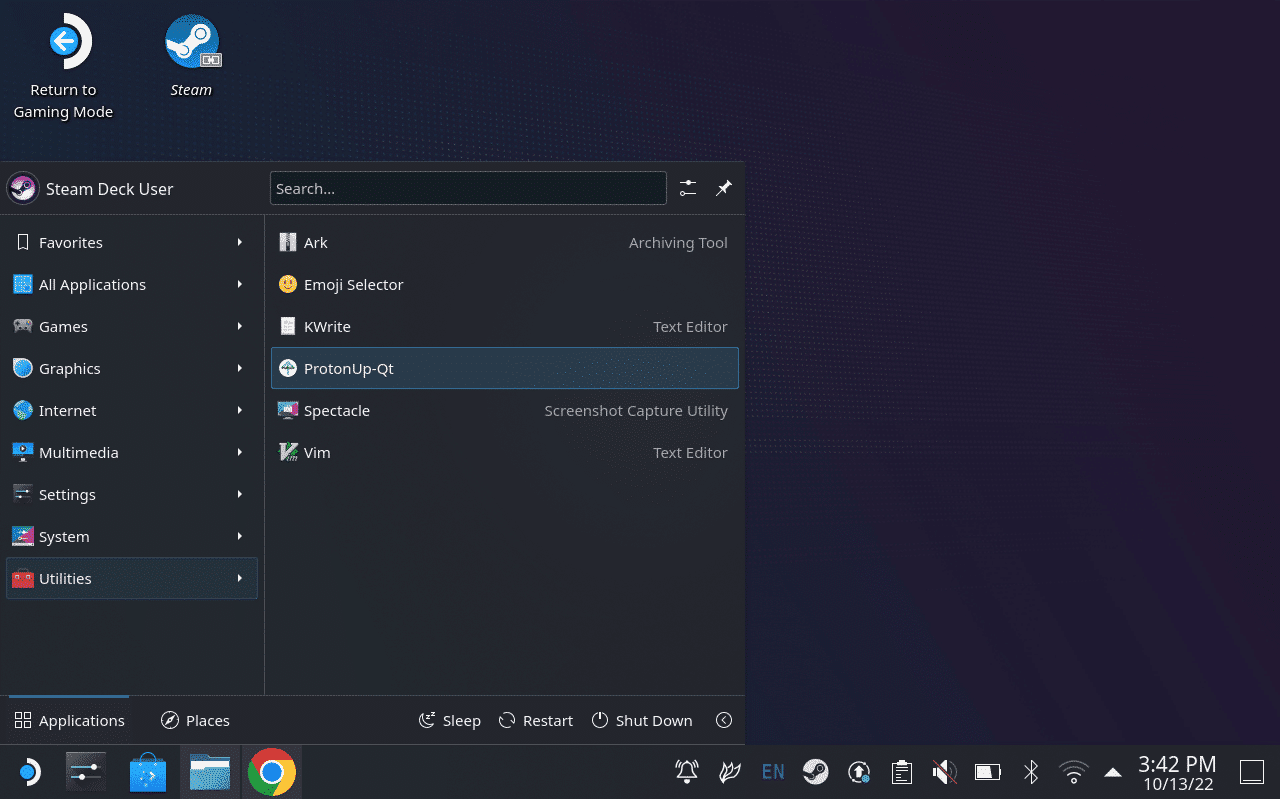Open the Bluetooth tray icon
The height and width of the screenshot is (799, 1280).
click(1031, 772)
